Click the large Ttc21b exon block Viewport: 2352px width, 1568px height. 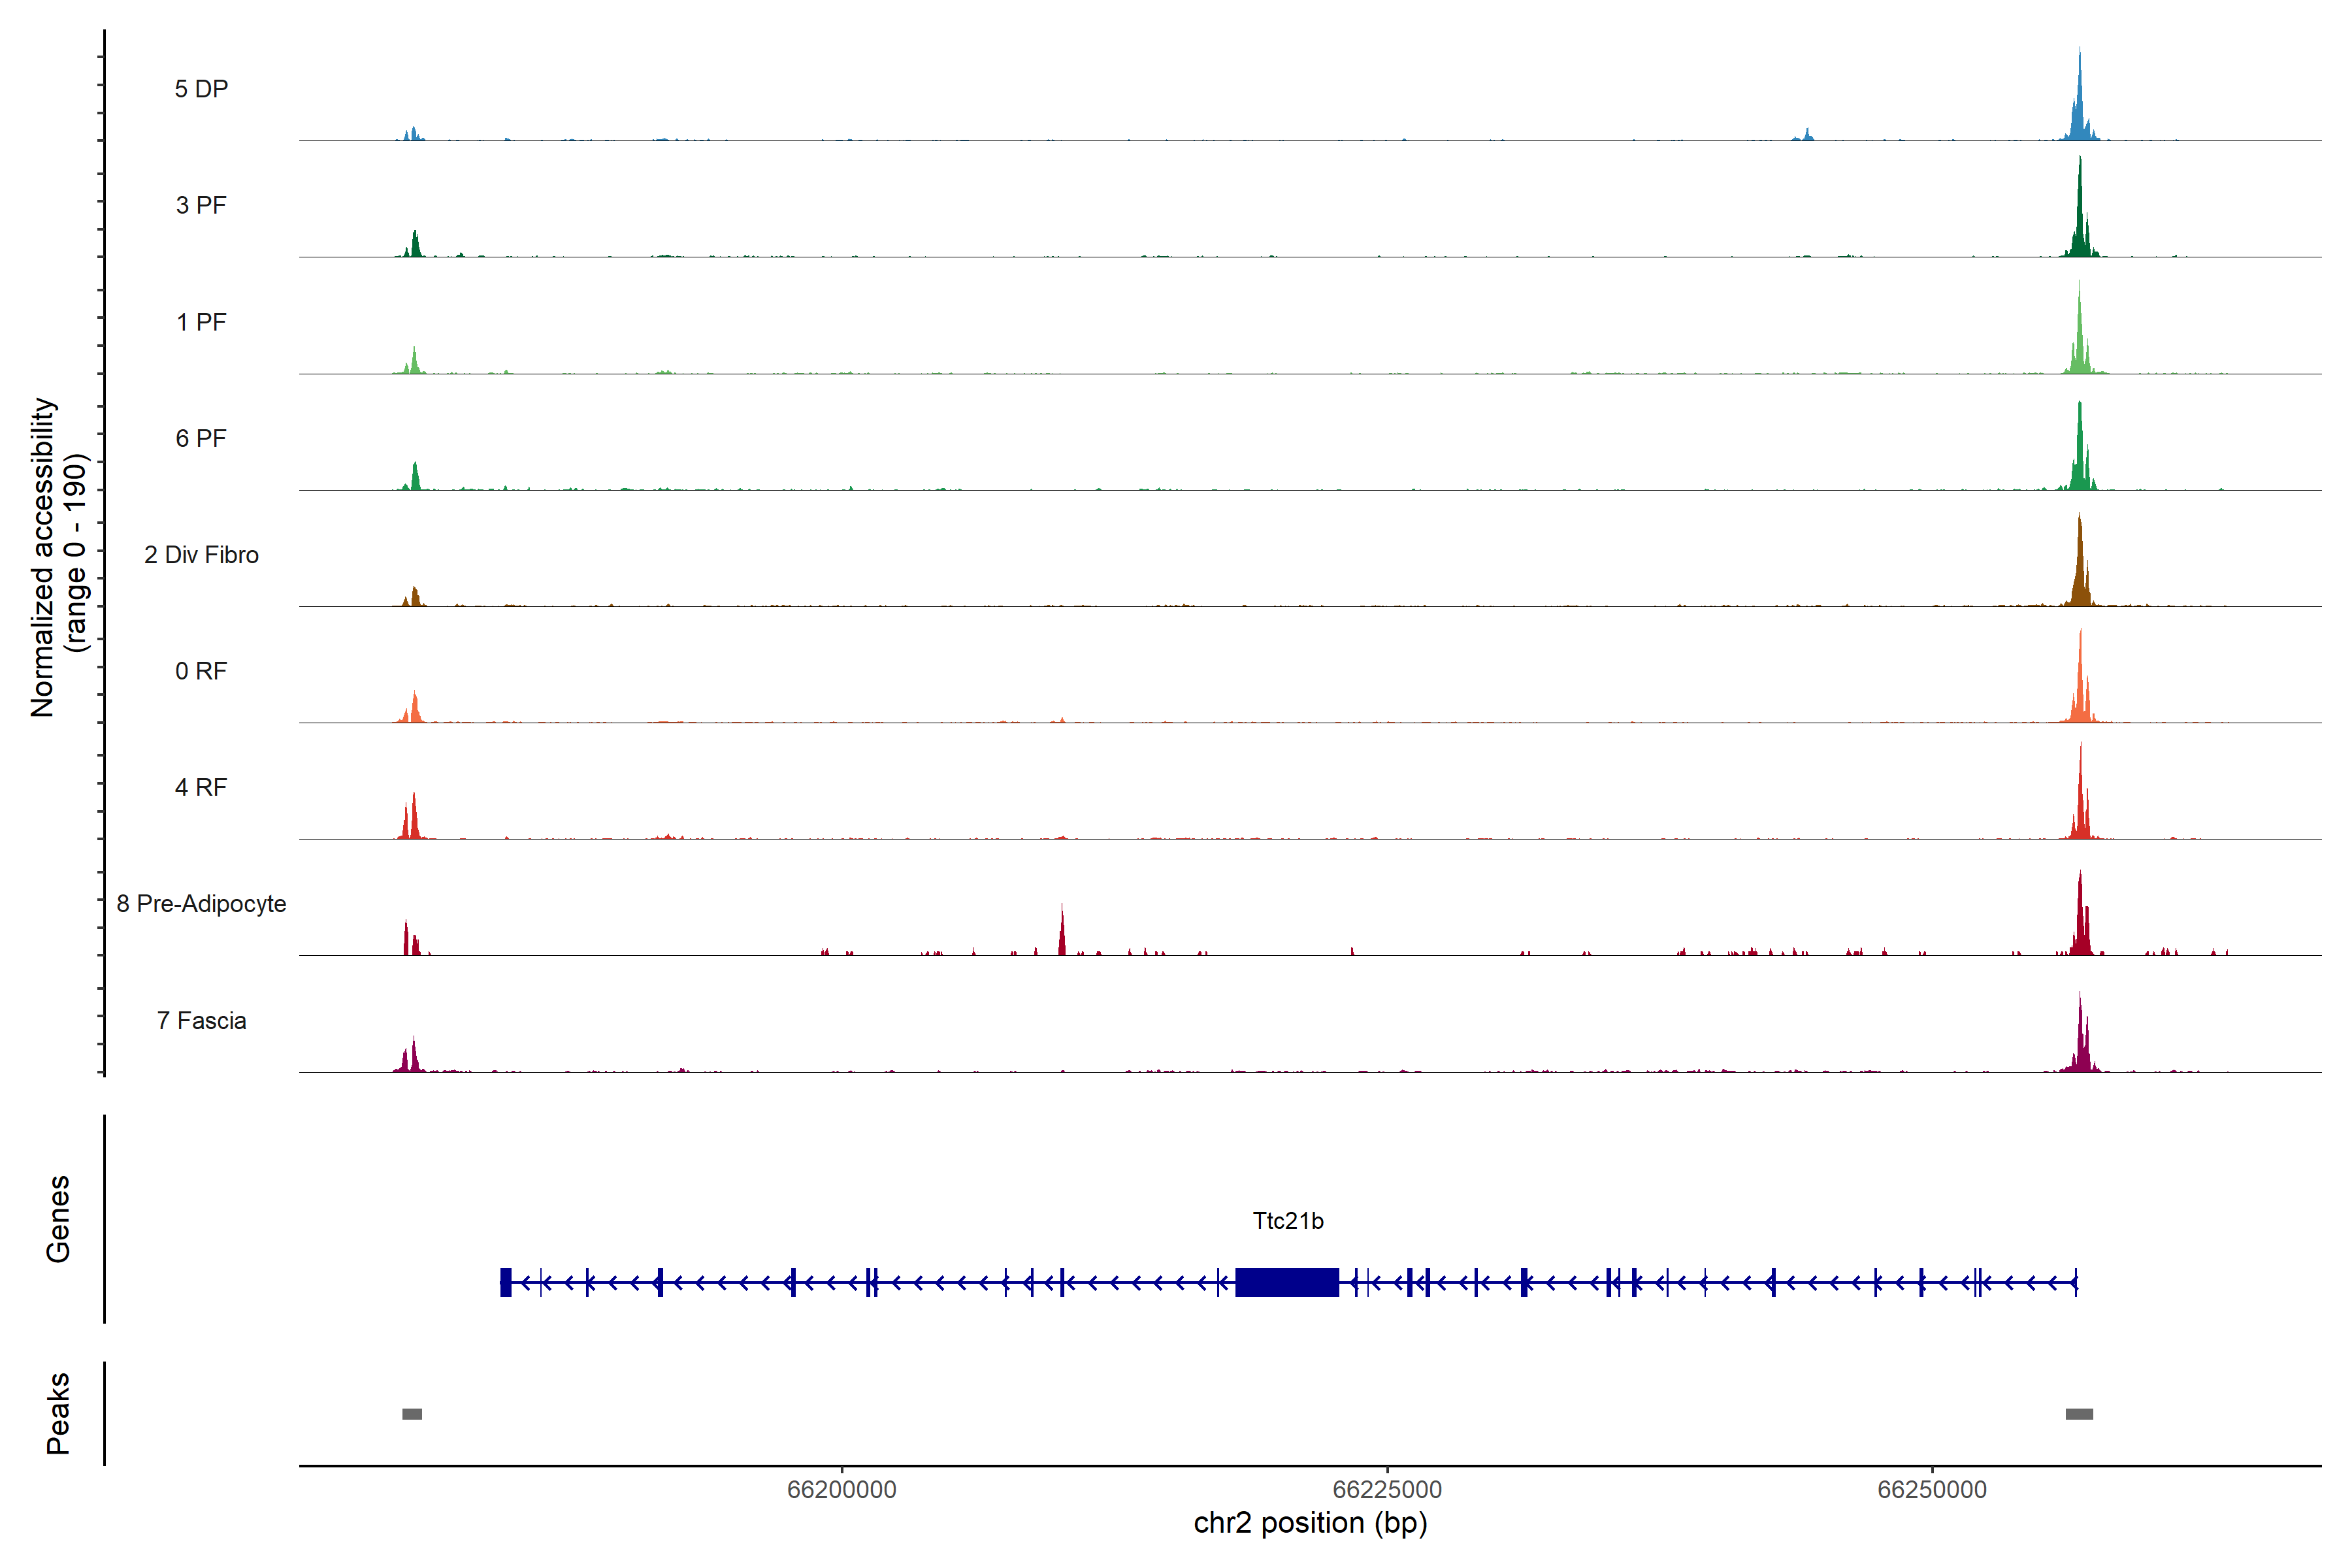tap(1287, 1282)
